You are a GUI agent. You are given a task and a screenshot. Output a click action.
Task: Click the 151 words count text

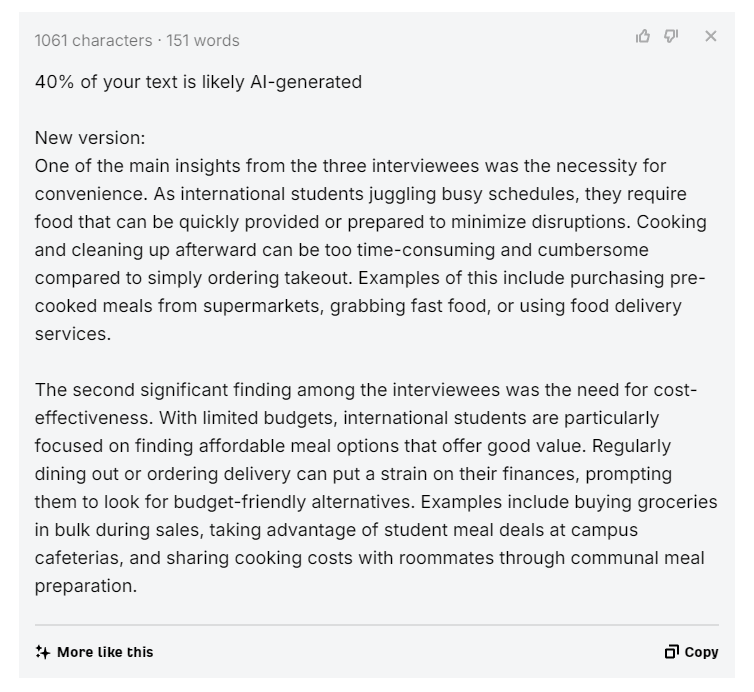[x=202, y=40]
